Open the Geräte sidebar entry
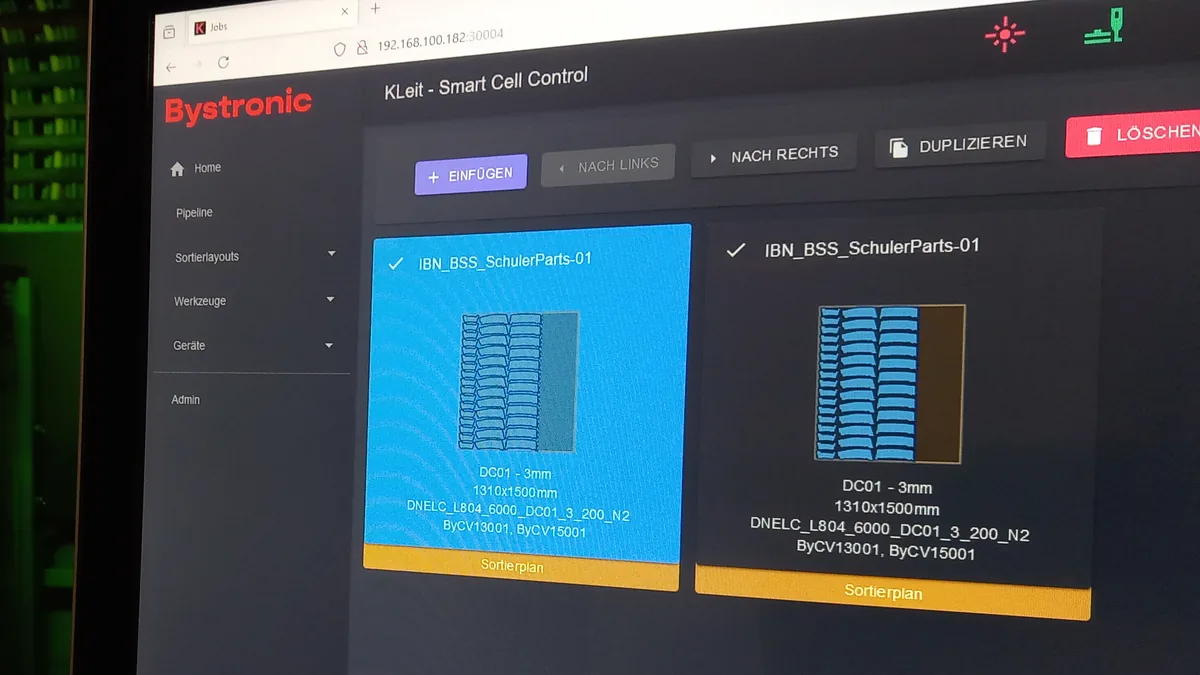The image size is (1200, 675). 189,345
